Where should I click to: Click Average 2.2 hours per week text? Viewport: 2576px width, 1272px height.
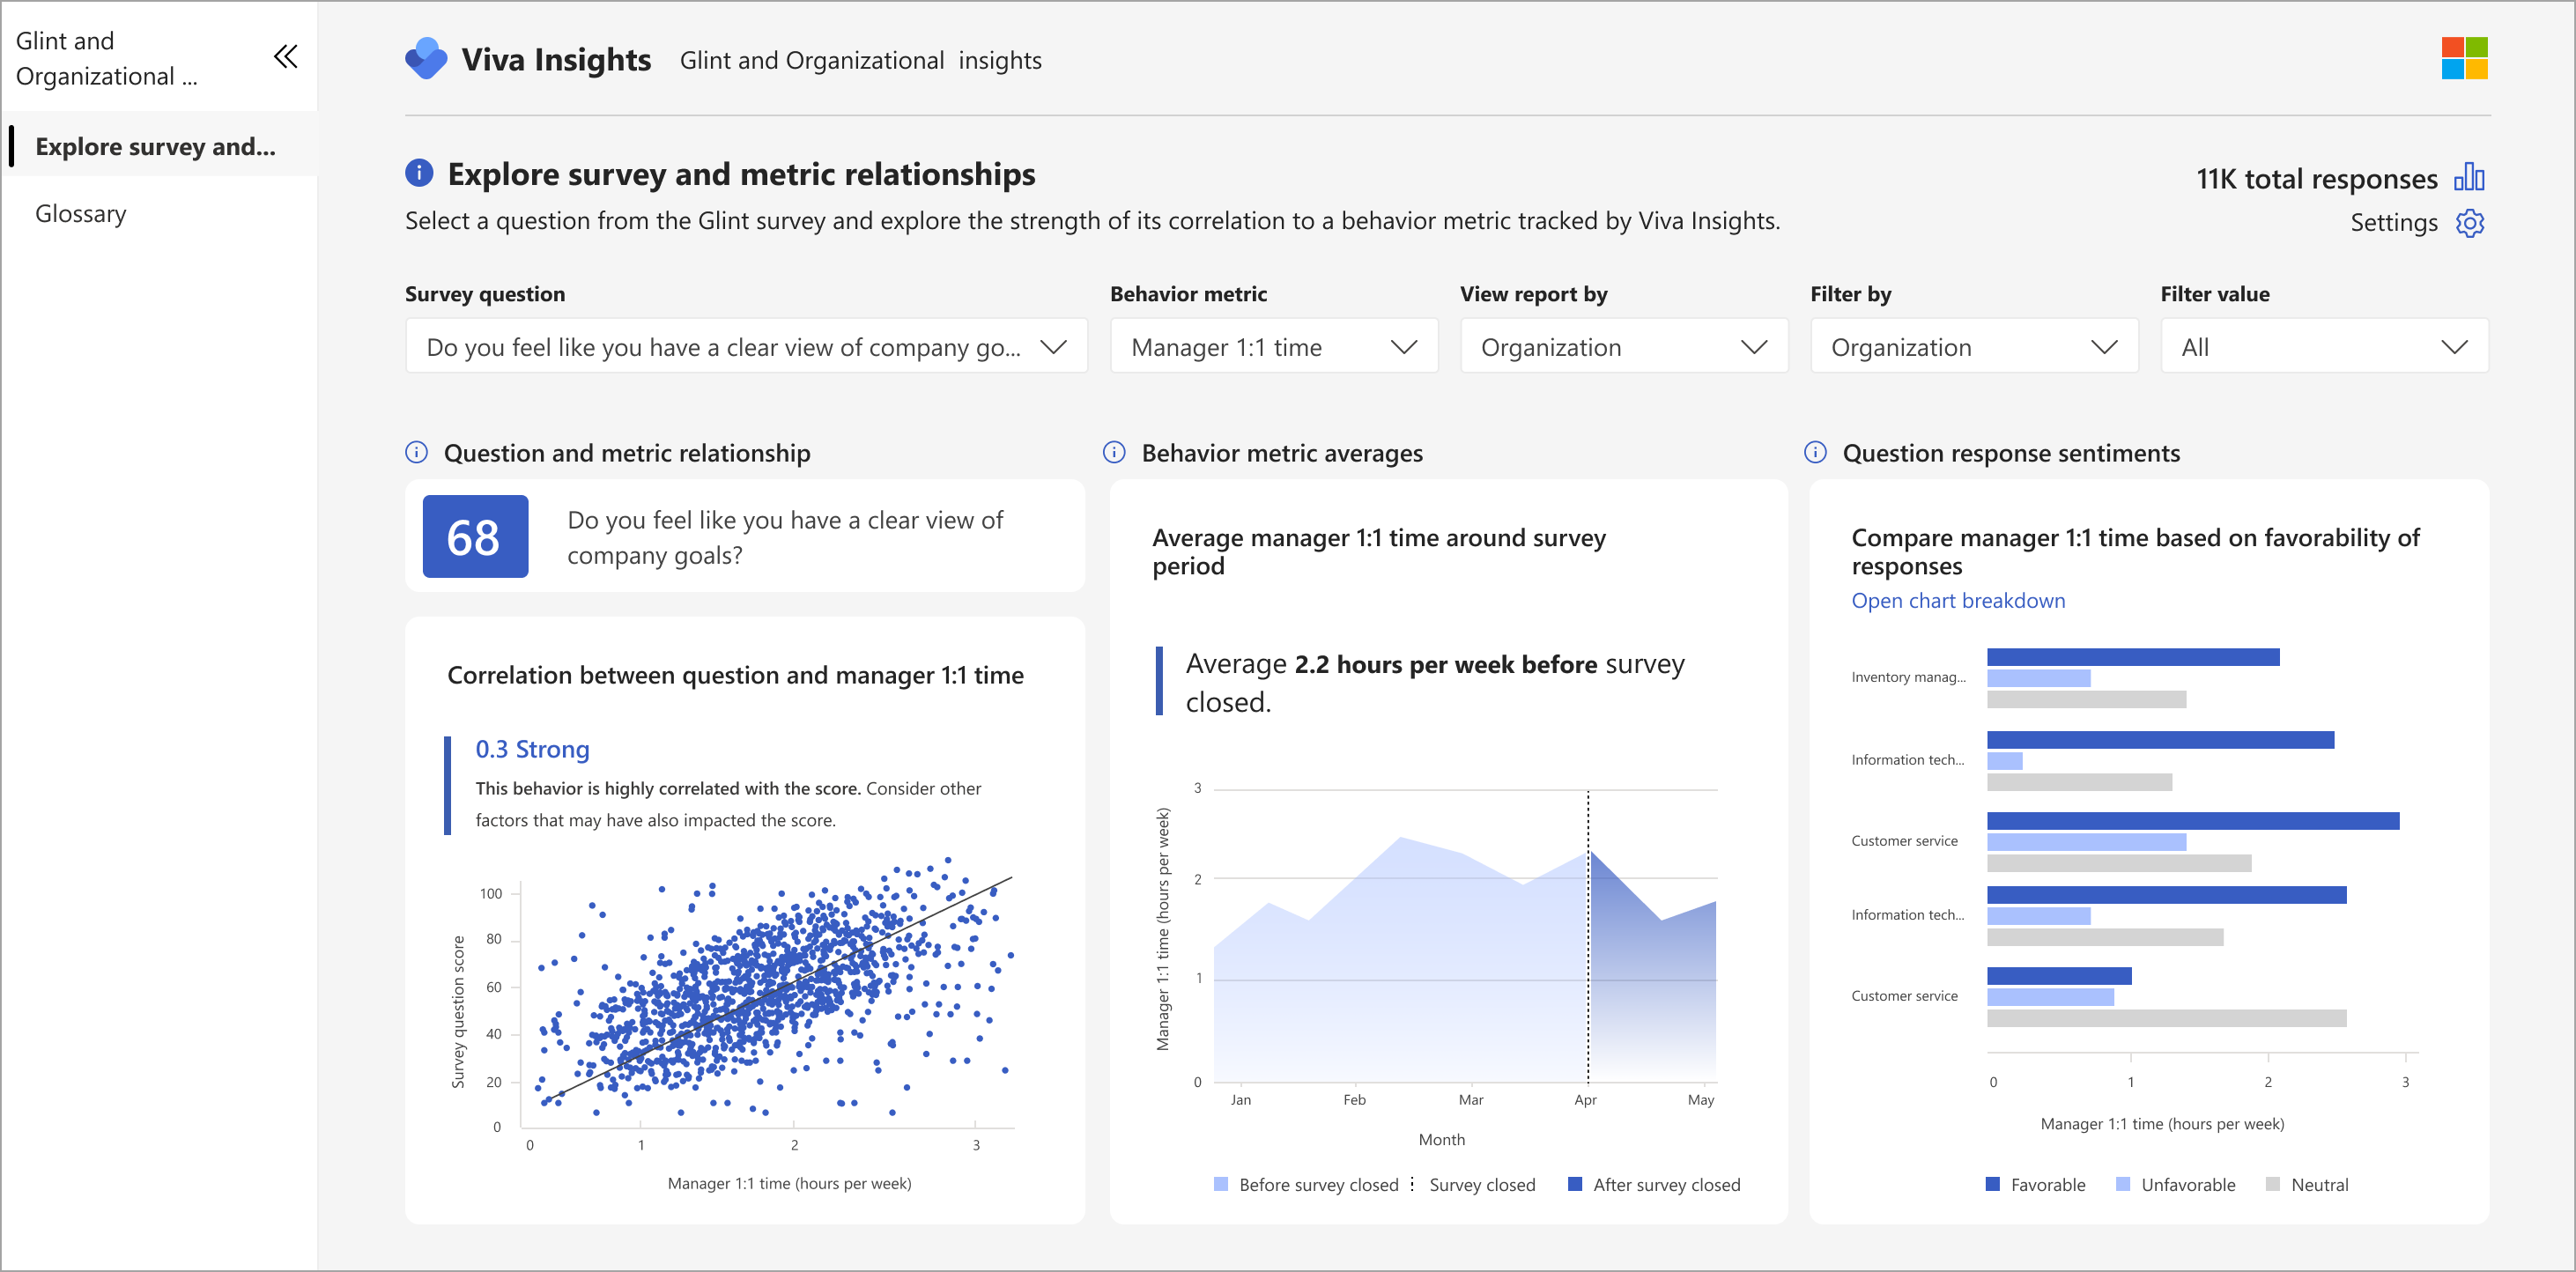[x=1435, y=682]
